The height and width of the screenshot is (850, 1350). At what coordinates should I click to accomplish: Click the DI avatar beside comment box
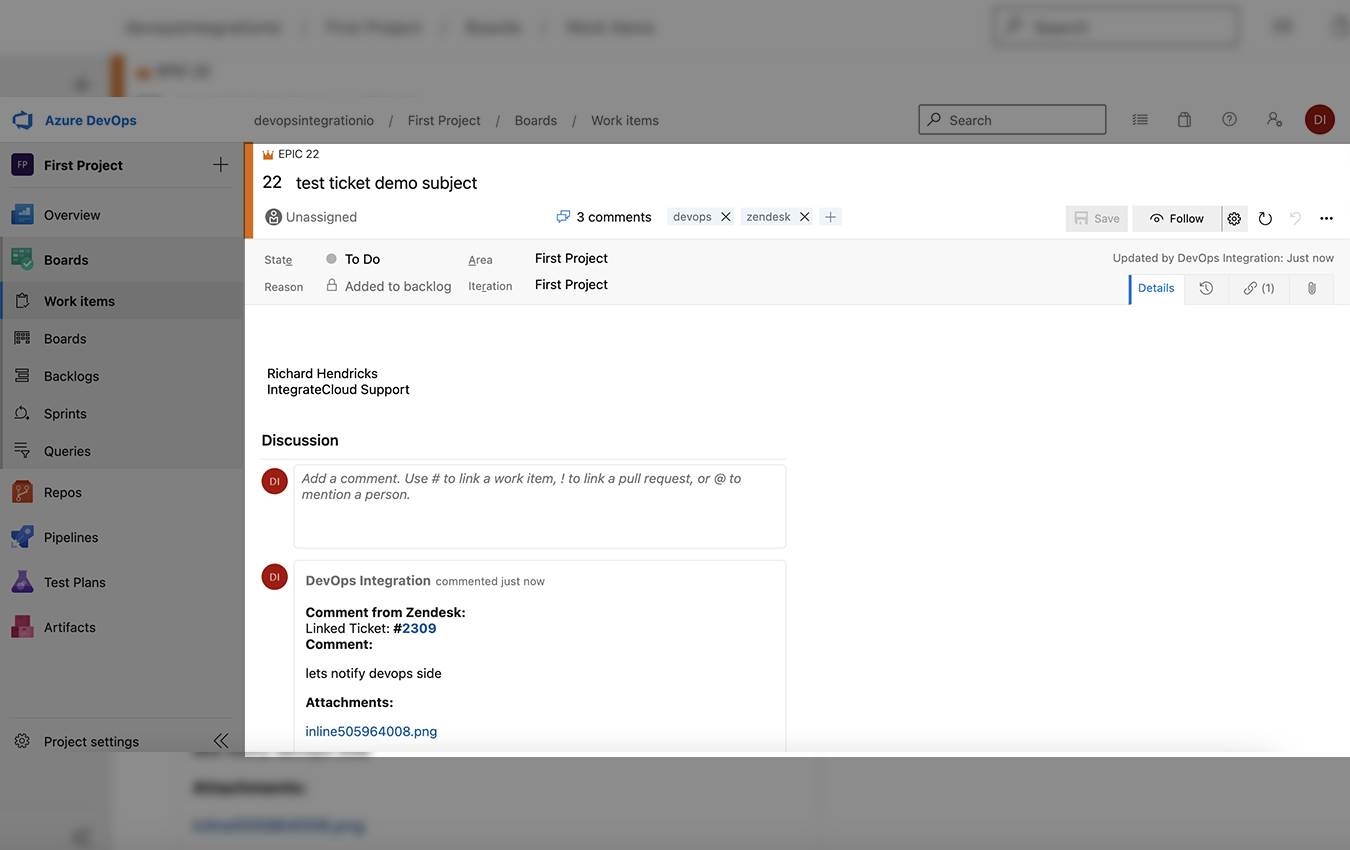click(x=275, y=481)
